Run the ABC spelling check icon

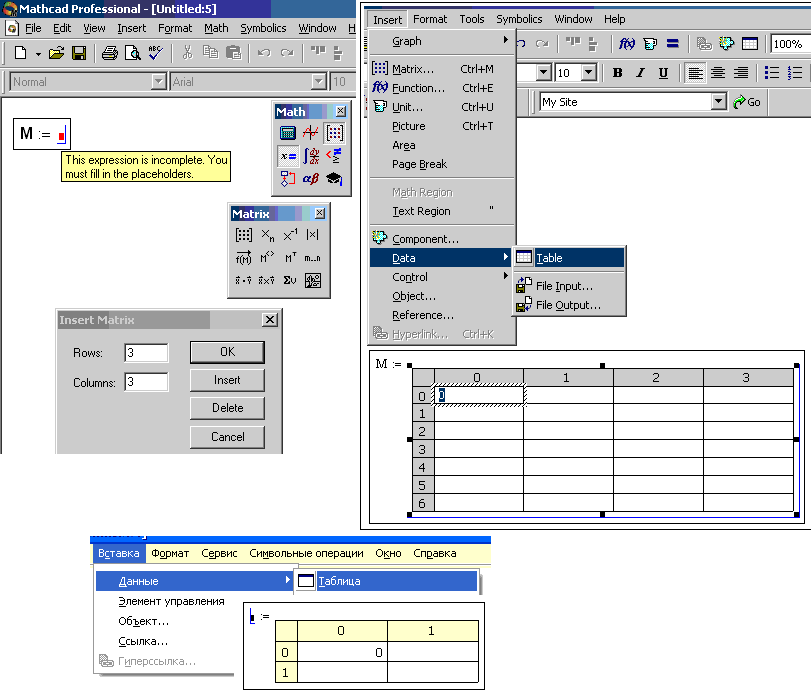point(155,53)
